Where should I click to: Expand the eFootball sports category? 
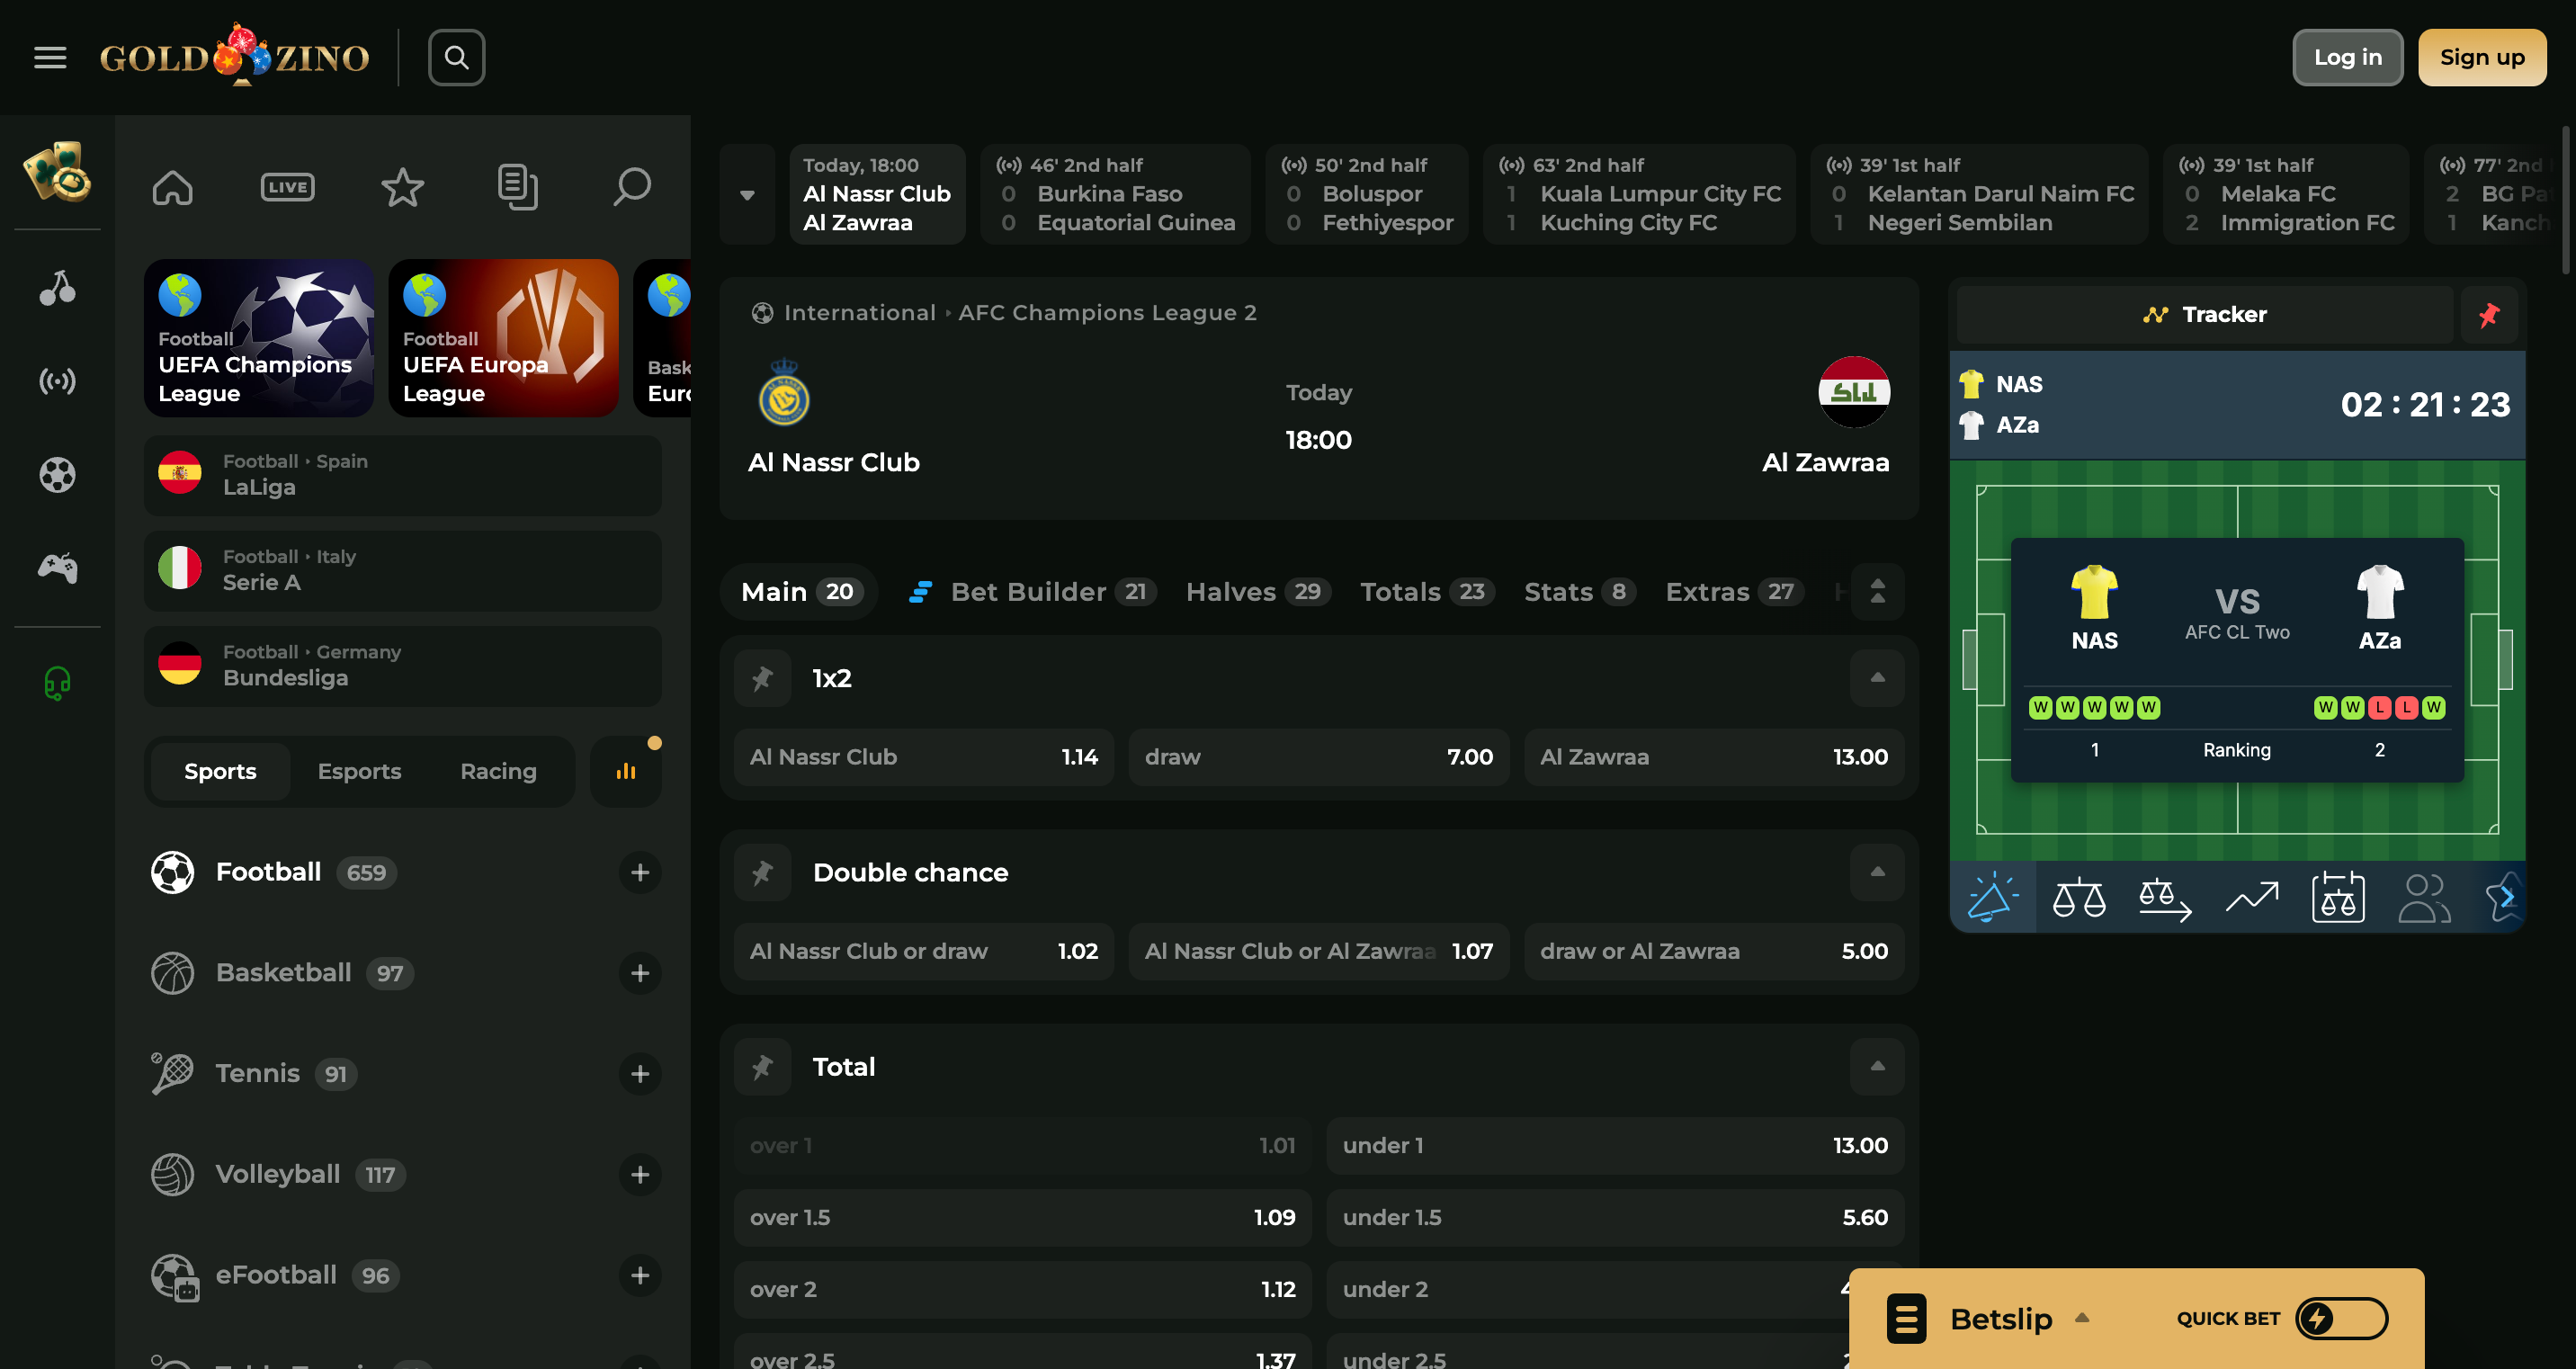click(x=640, y=1276)
